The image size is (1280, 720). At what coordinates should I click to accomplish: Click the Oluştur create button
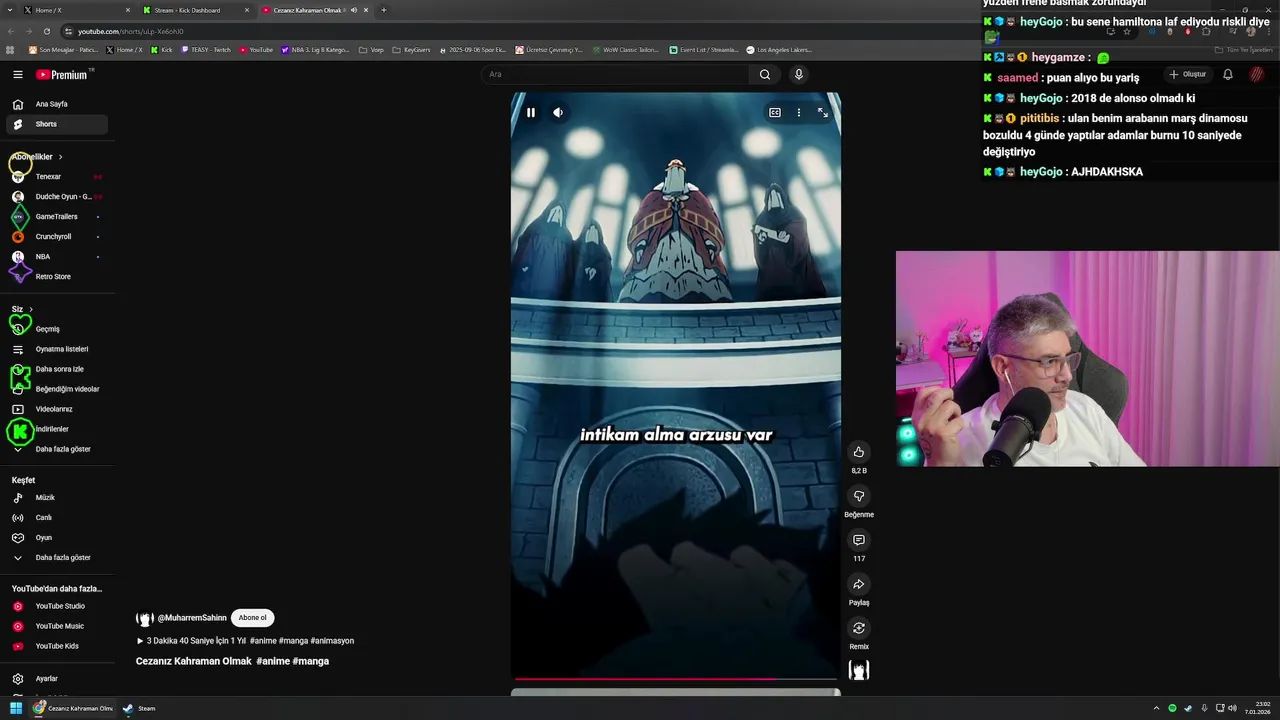tap(1188, 74)
